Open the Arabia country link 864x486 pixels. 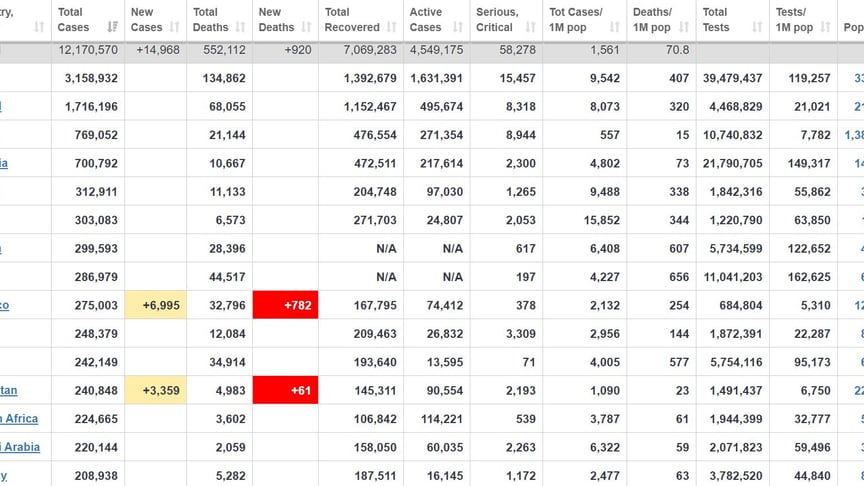20,447
